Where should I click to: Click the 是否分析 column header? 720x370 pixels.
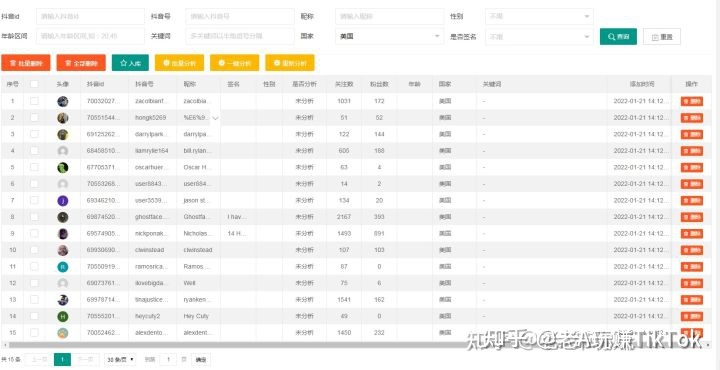pyautogui.click(x=304, y=84)
